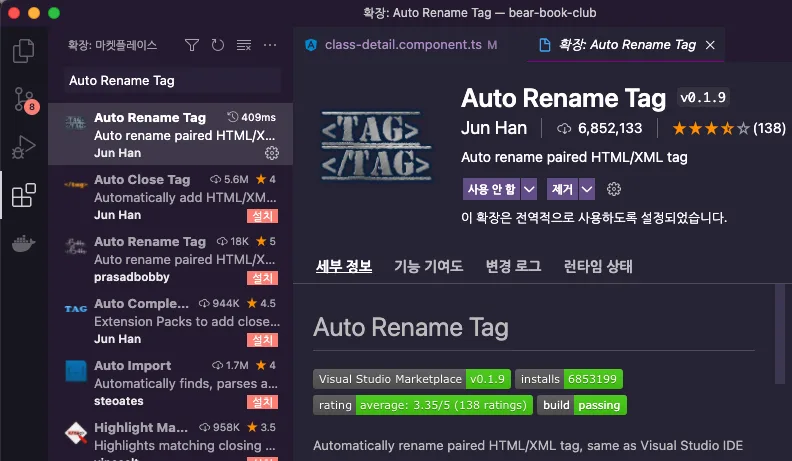Click the extension details vertical scrollbar
Viewport: 792px width, 461px height.
click(780, 333)
